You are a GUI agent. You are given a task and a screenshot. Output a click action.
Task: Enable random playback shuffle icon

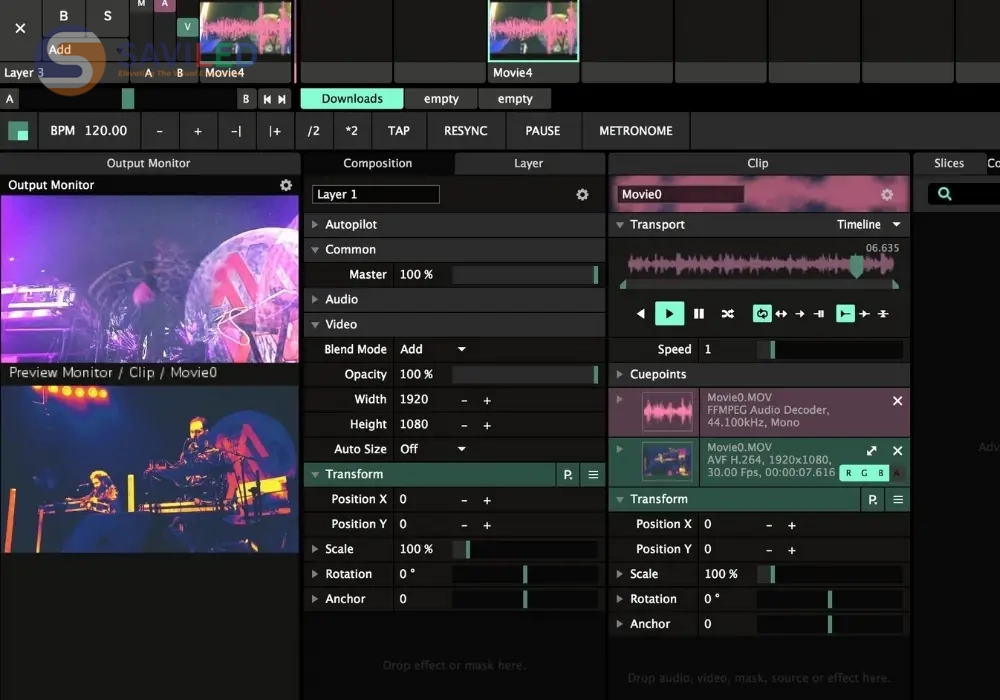click(728, 314)
